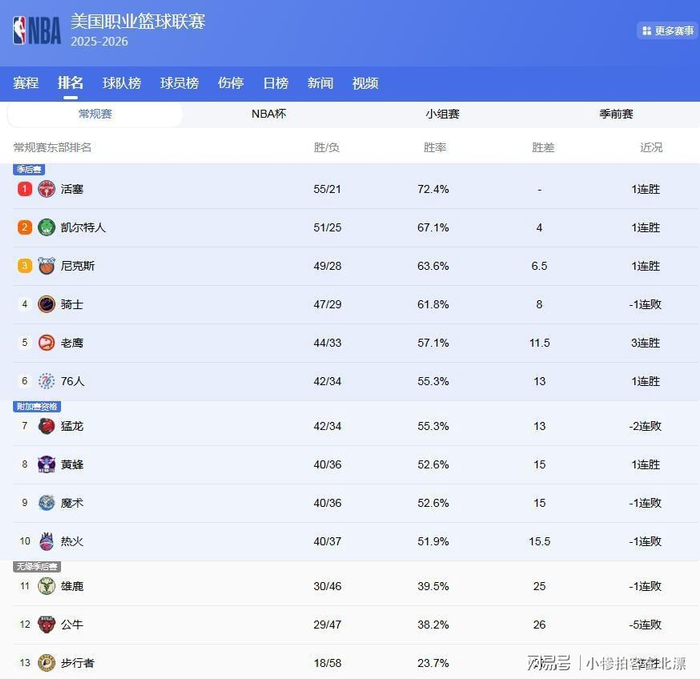Screen dimensions: 700x679
Task: Click the 61.8% win rate cell
Action: tap(433, 304)
